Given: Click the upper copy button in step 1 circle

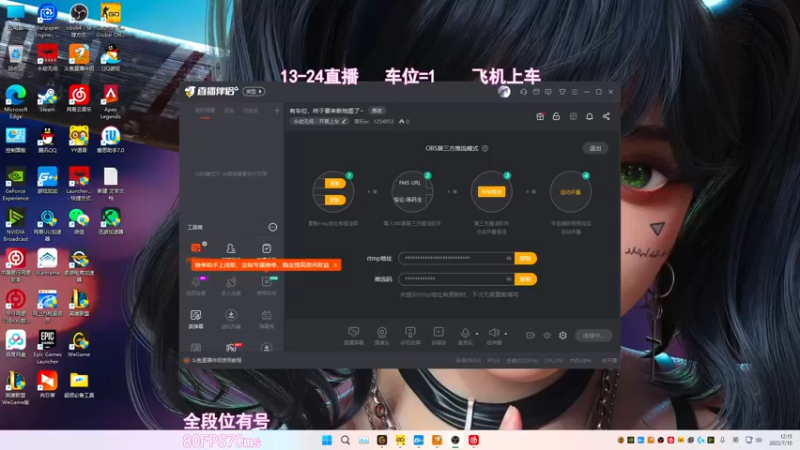Looking at the screenshot, I should point(335,183).
